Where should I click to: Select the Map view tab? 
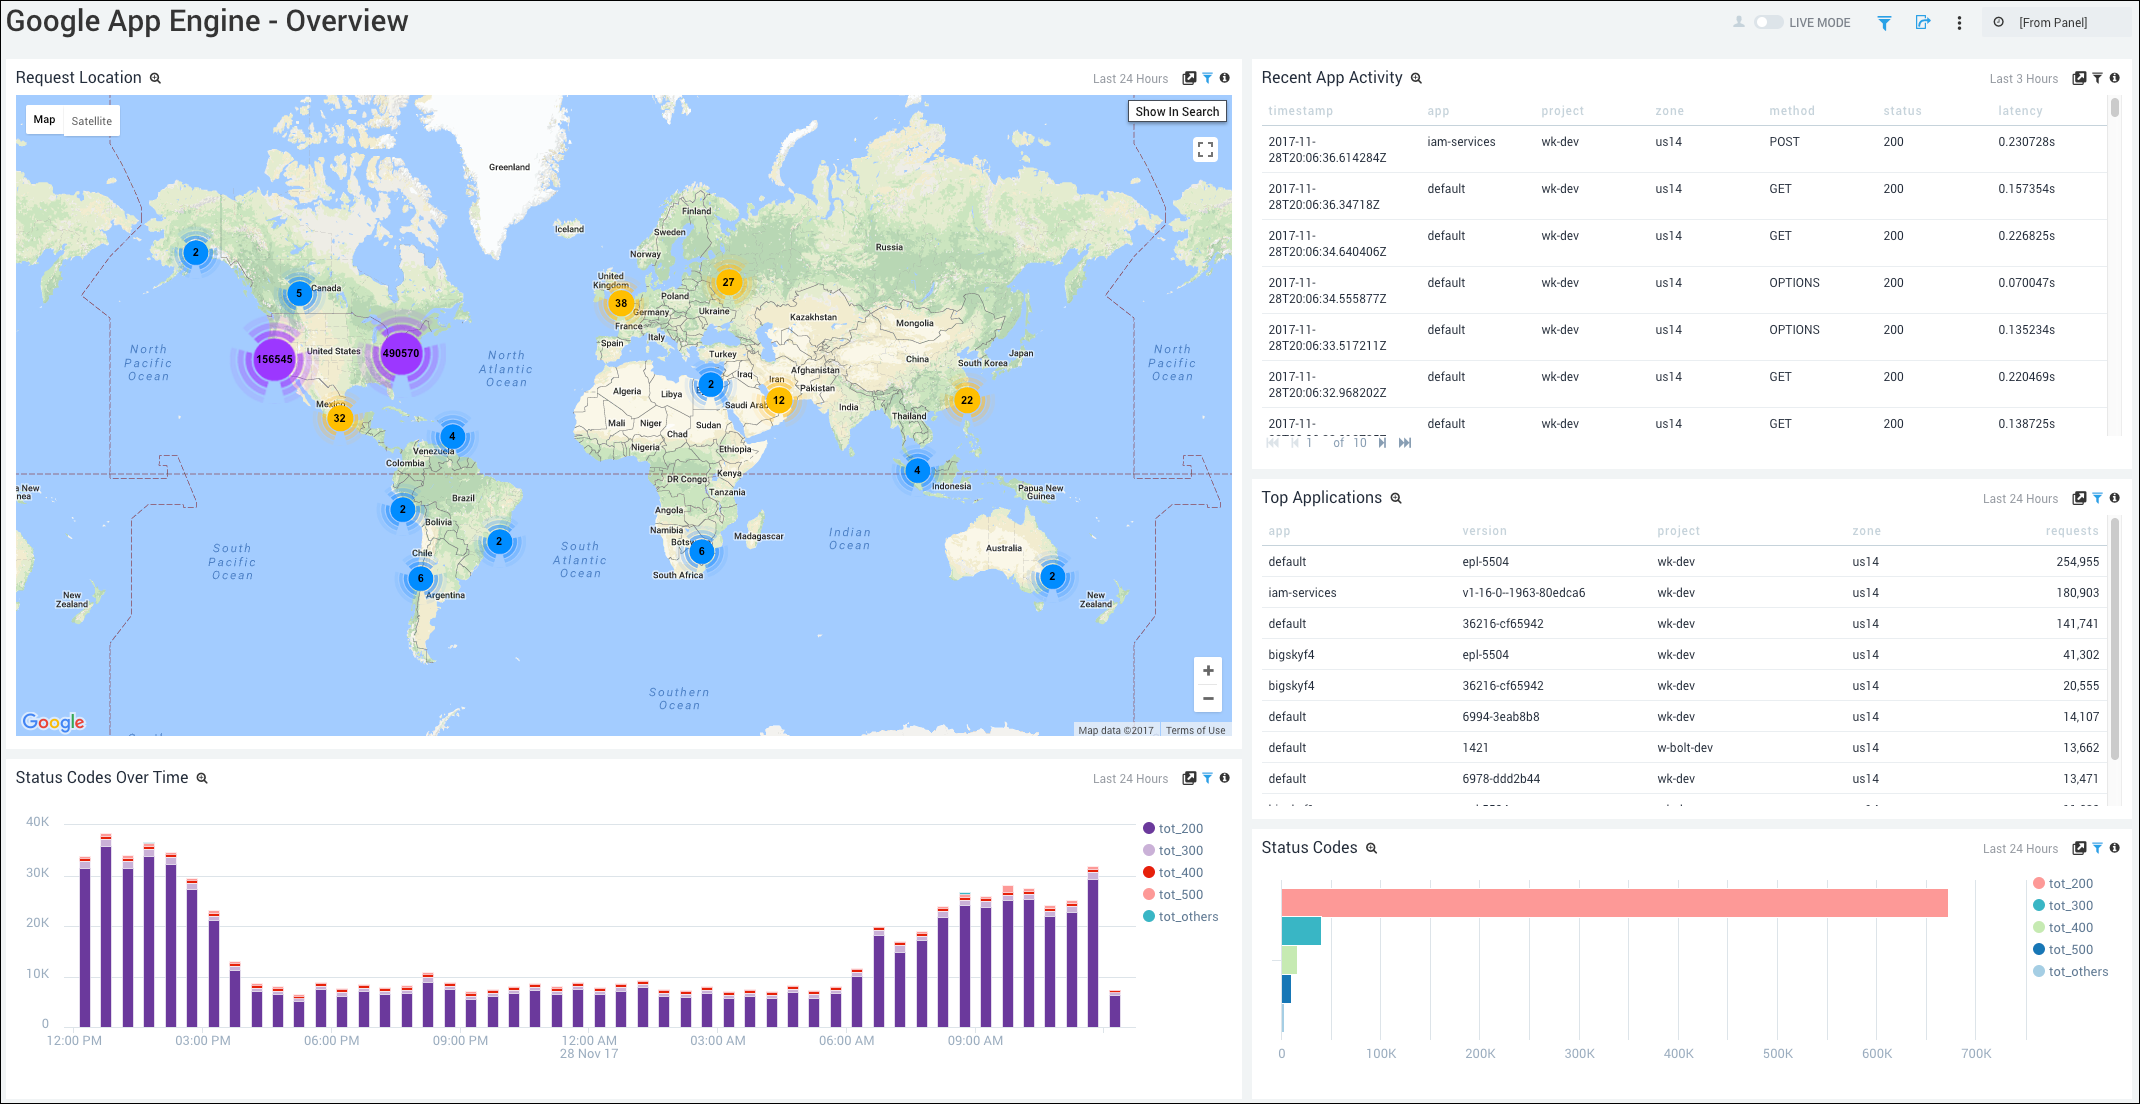click(x=44, y=120)
